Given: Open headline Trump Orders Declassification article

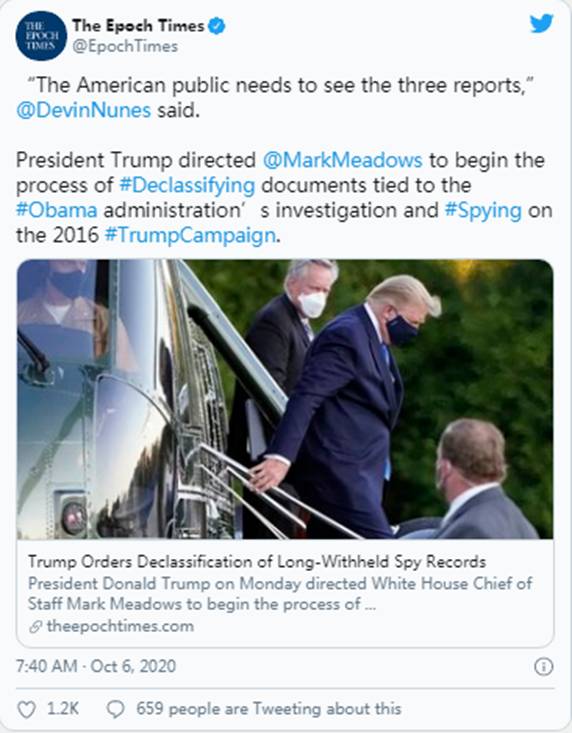Looking at the screenshot, I should point(257,561).
